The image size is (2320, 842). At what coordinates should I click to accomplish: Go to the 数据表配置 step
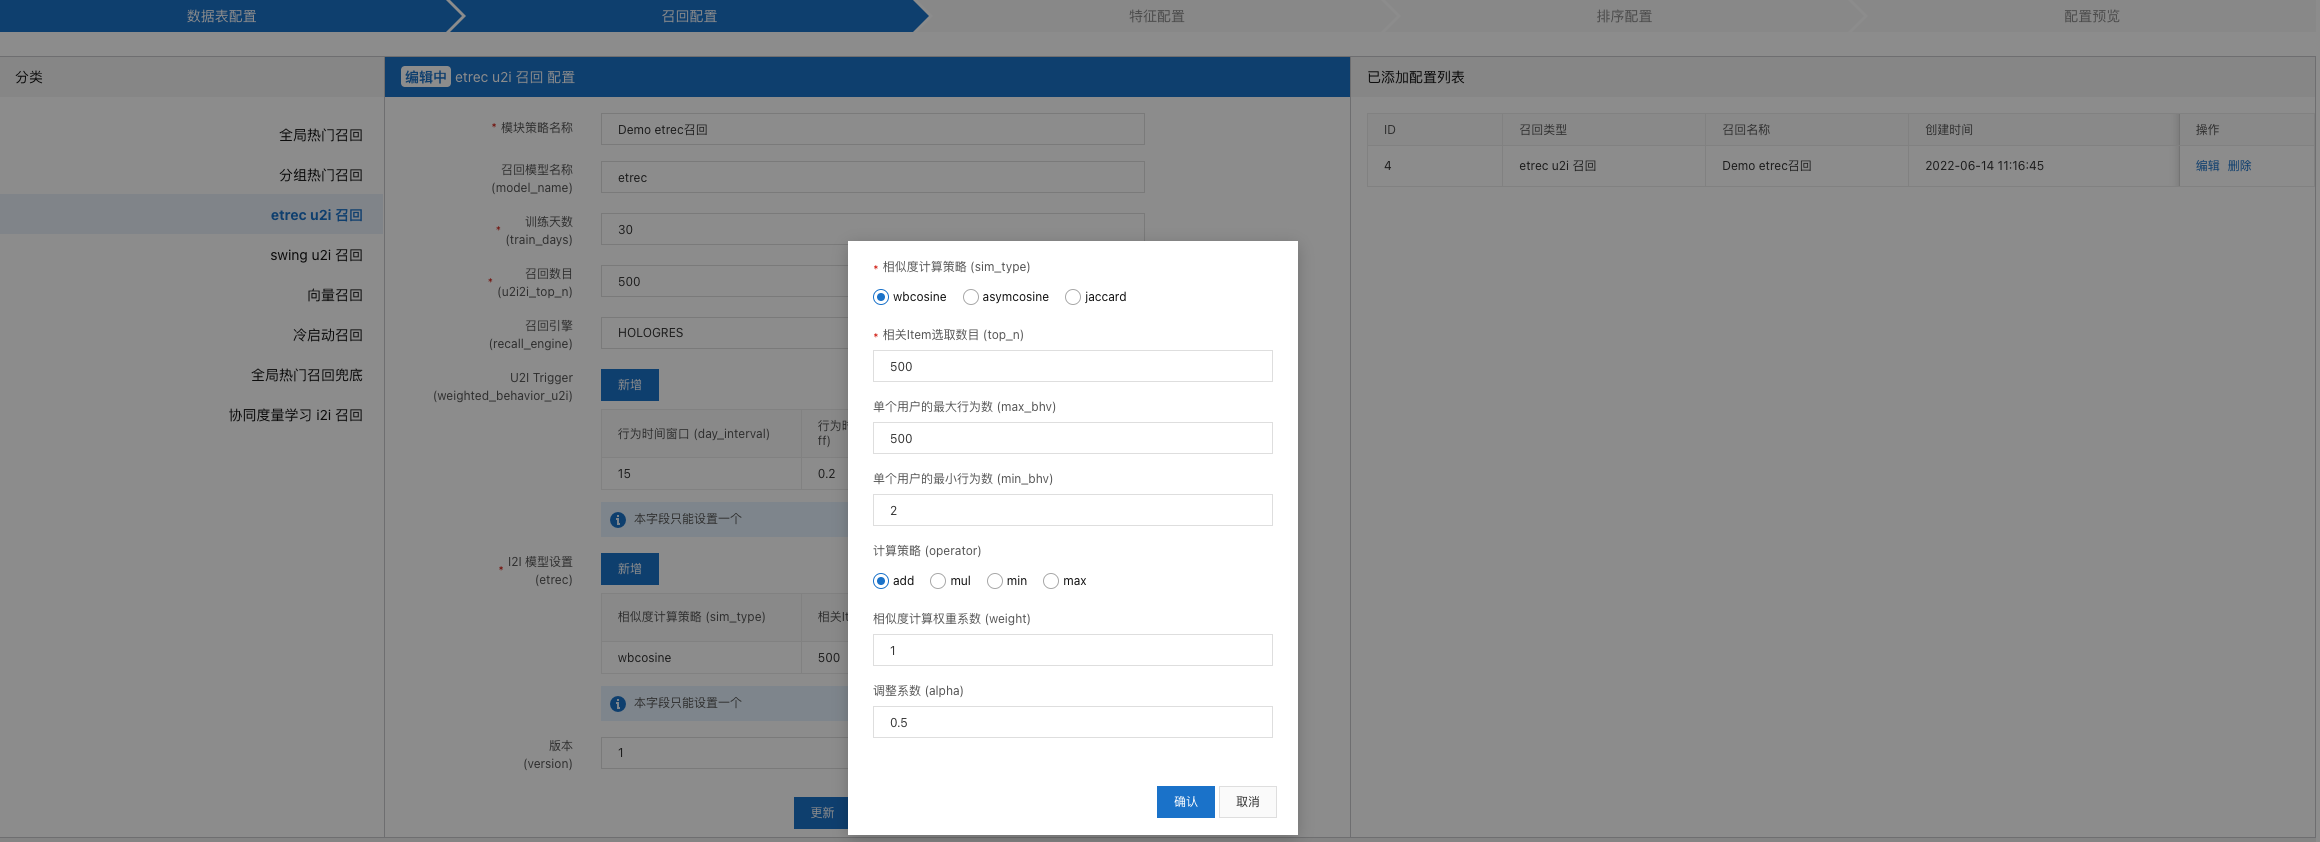tap(221, 16)
